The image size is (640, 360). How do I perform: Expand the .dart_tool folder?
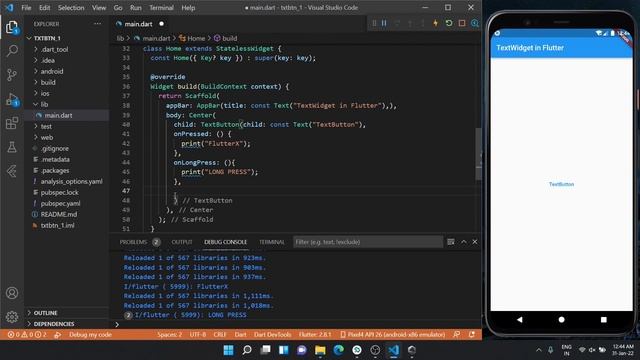pos(54,49)
